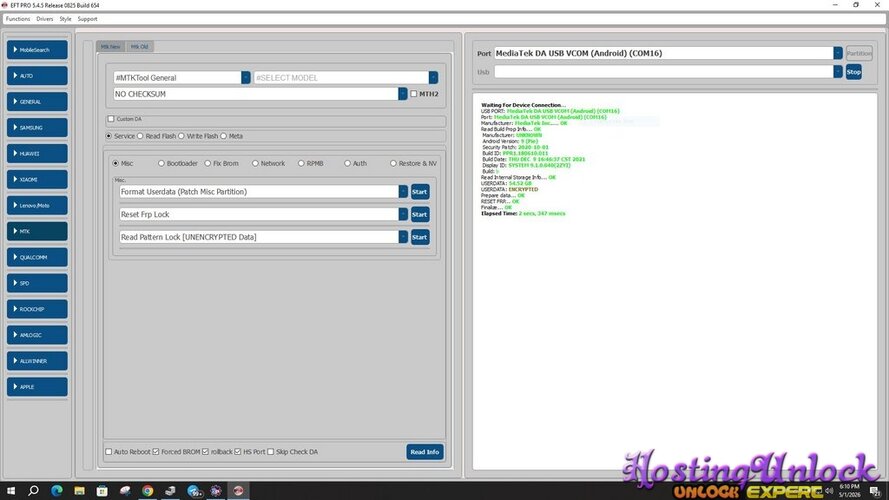Image resolution: width=889 pixels, height=500 pixels.
Task: Open Microsoft Store from the taskbar
Action: point(102,490)
